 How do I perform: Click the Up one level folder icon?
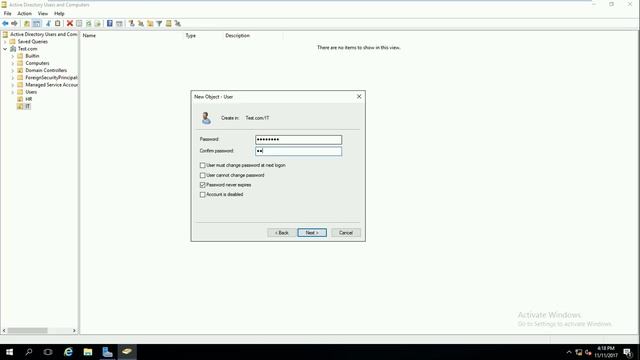point(27,24)
